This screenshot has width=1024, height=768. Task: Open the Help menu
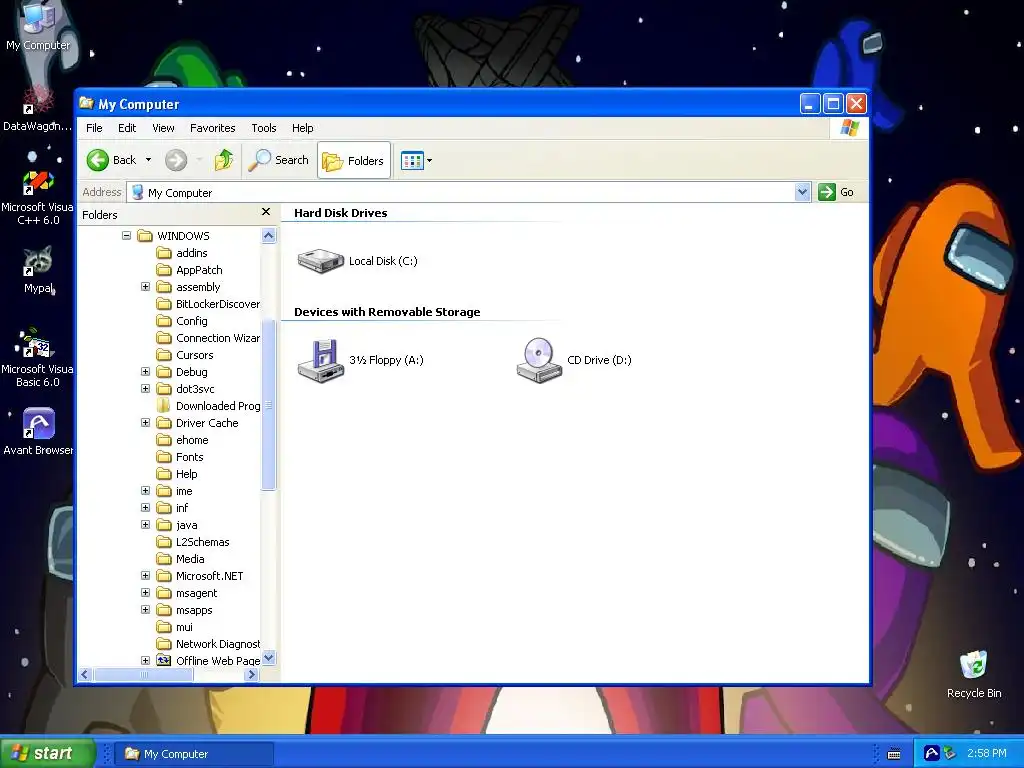302,128
